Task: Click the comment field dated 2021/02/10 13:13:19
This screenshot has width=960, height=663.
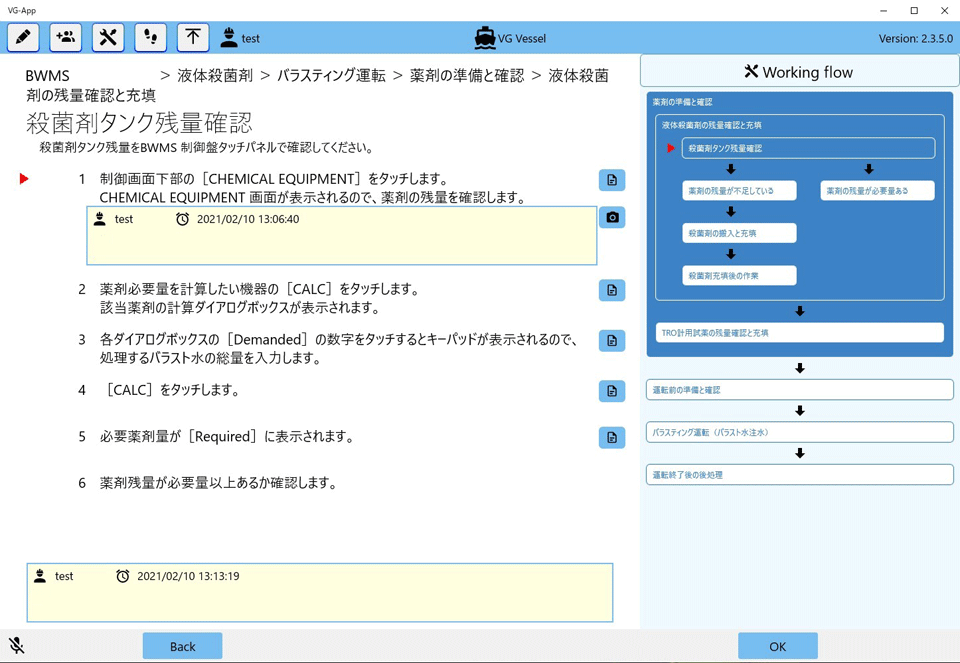Action: [320, 592]
